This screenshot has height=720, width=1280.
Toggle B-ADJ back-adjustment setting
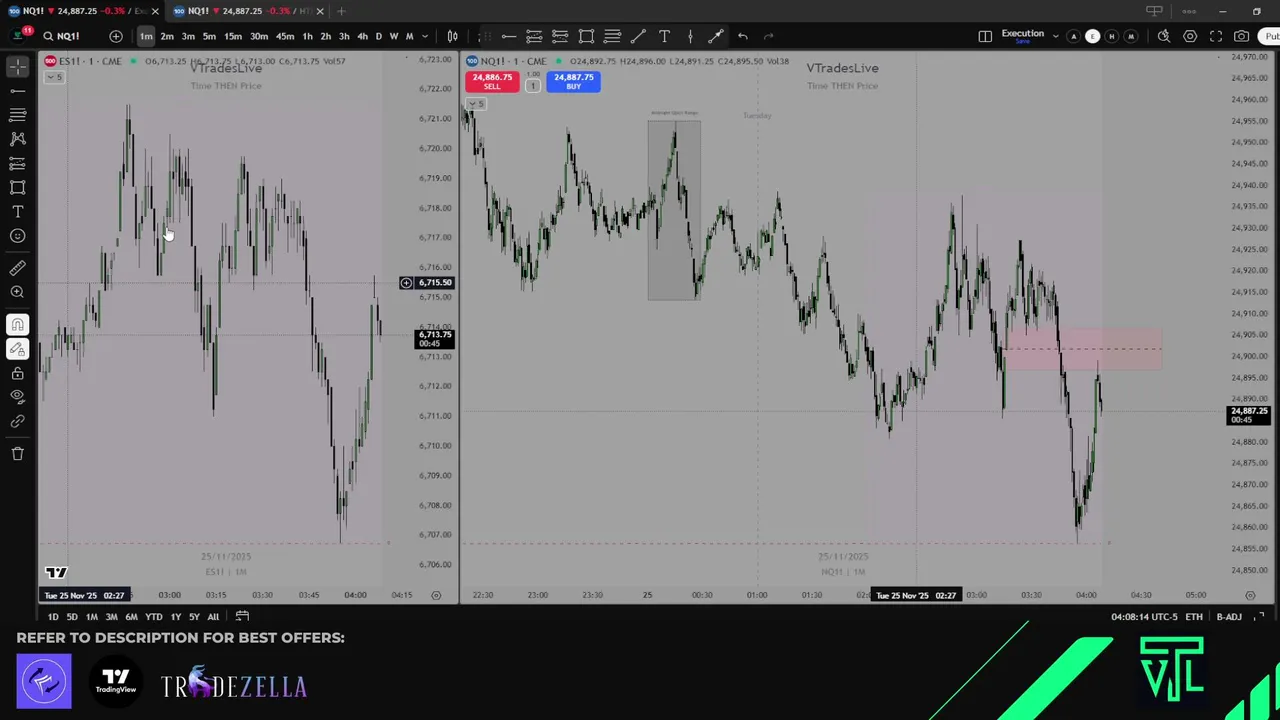pyautogui.click(x=1229, y=616)
